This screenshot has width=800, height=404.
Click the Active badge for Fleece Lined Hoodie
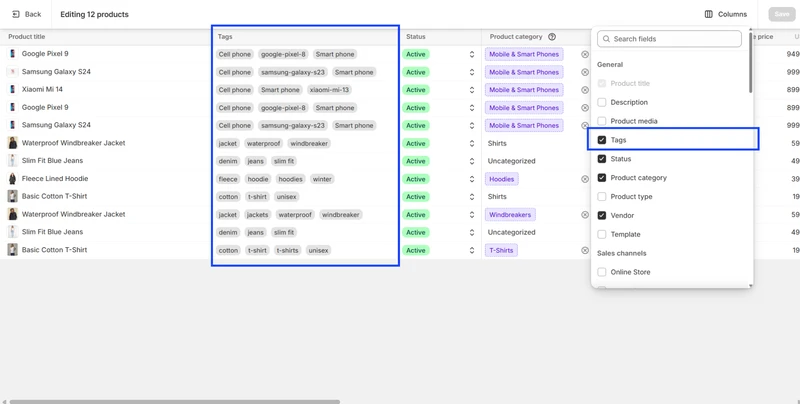pos(416,179)
